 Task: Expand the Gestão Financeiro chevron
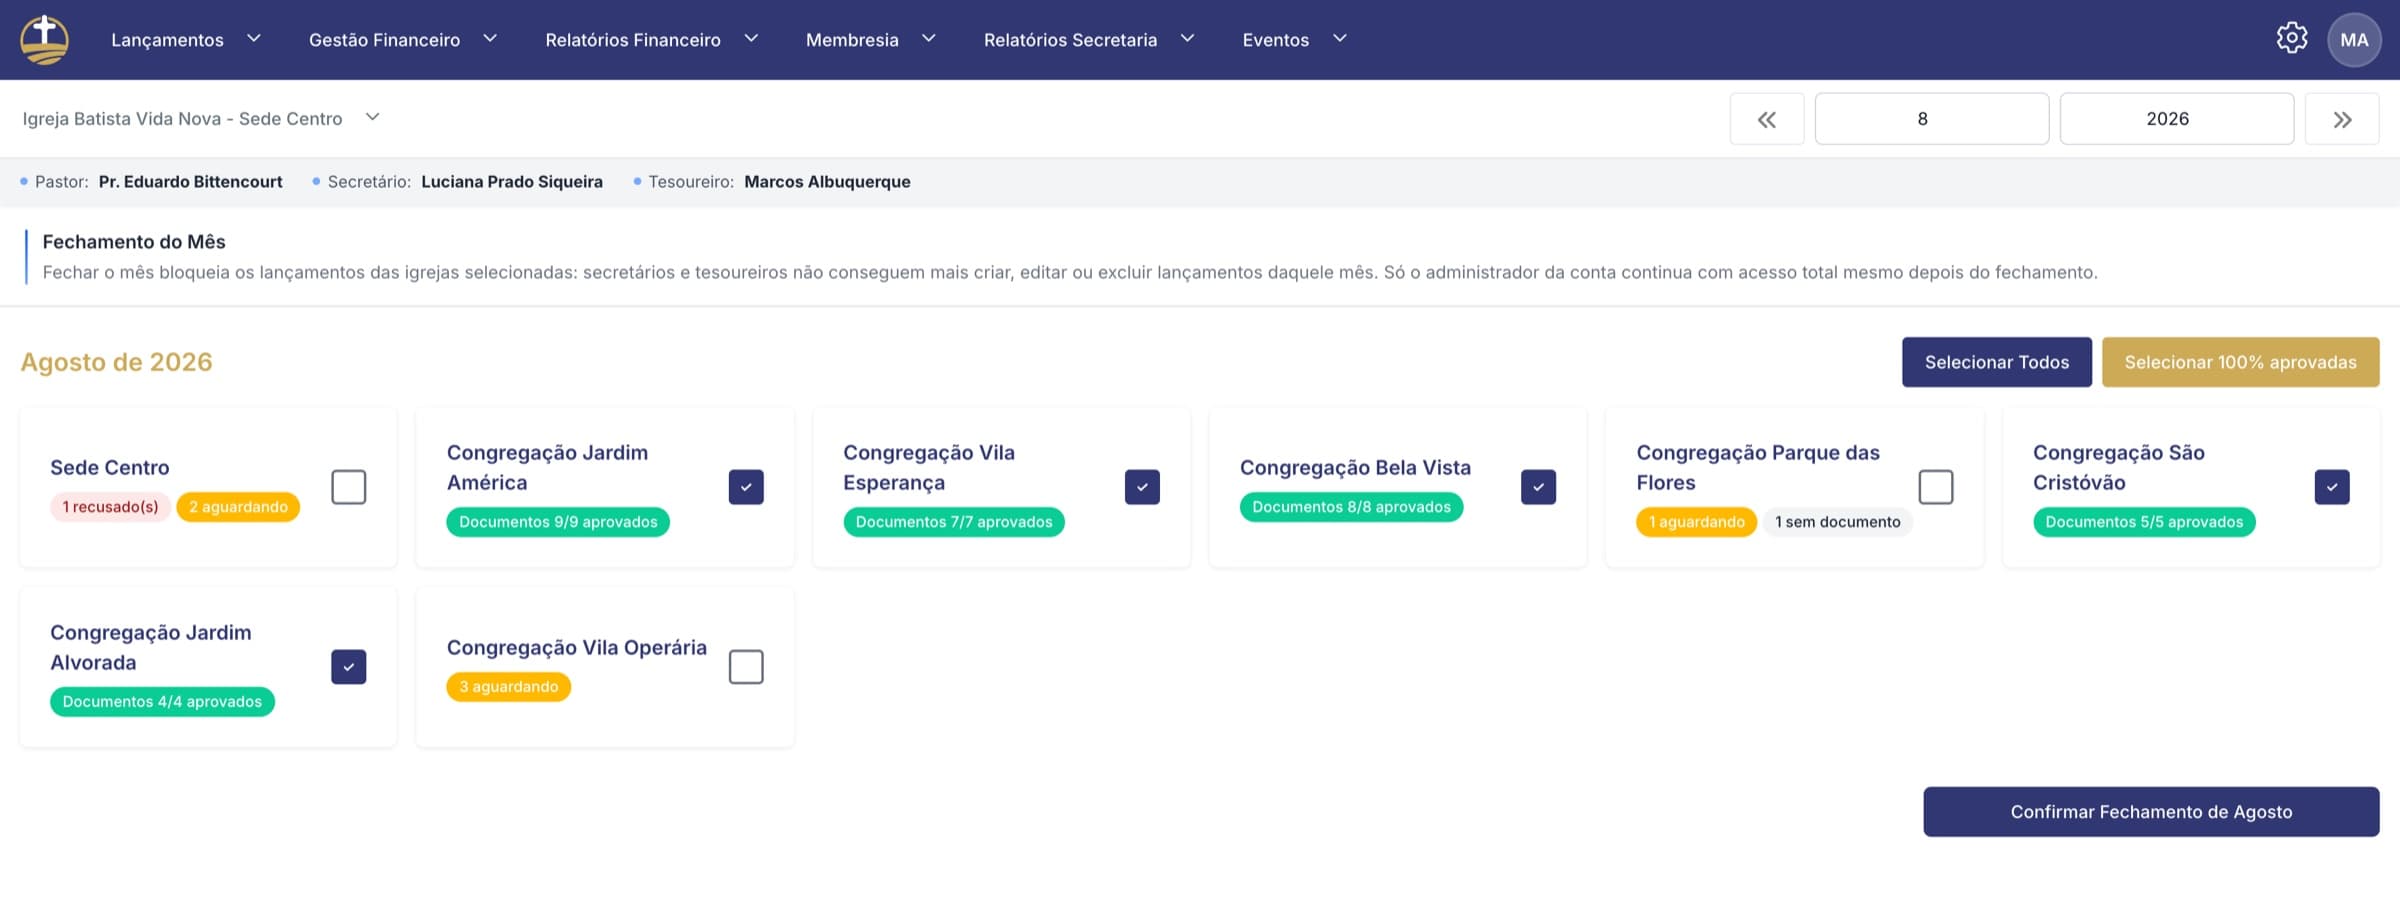(x=490, y=38)
